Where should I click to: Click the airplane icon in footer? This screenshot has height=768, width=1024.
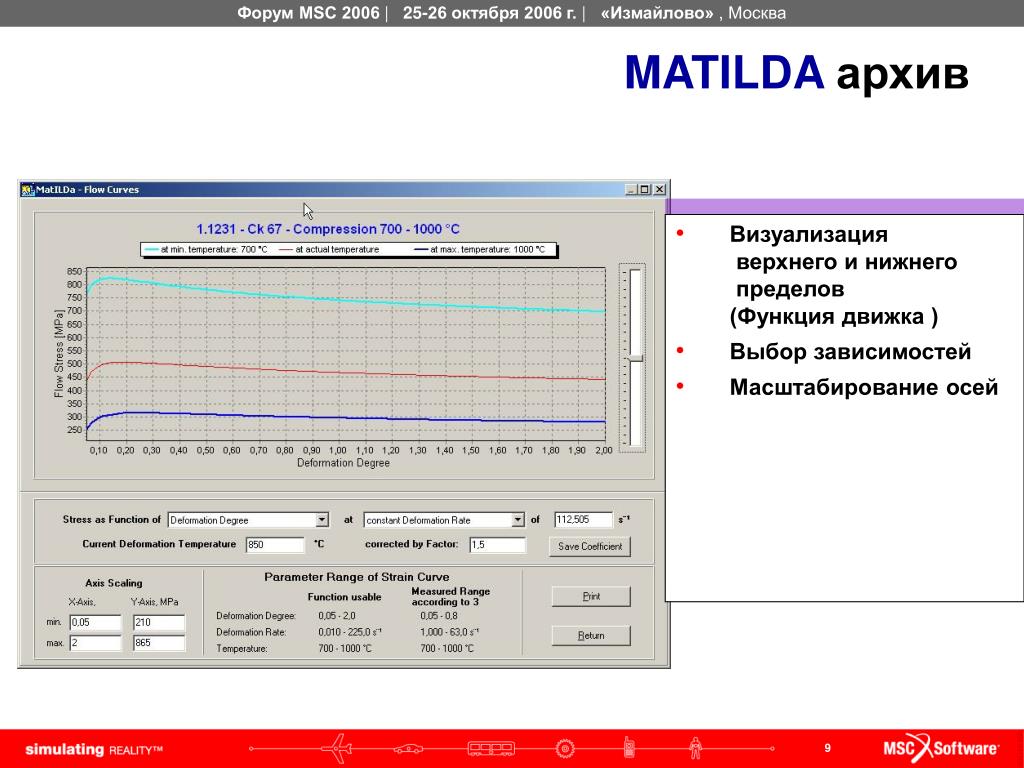[x=337, y=748]
